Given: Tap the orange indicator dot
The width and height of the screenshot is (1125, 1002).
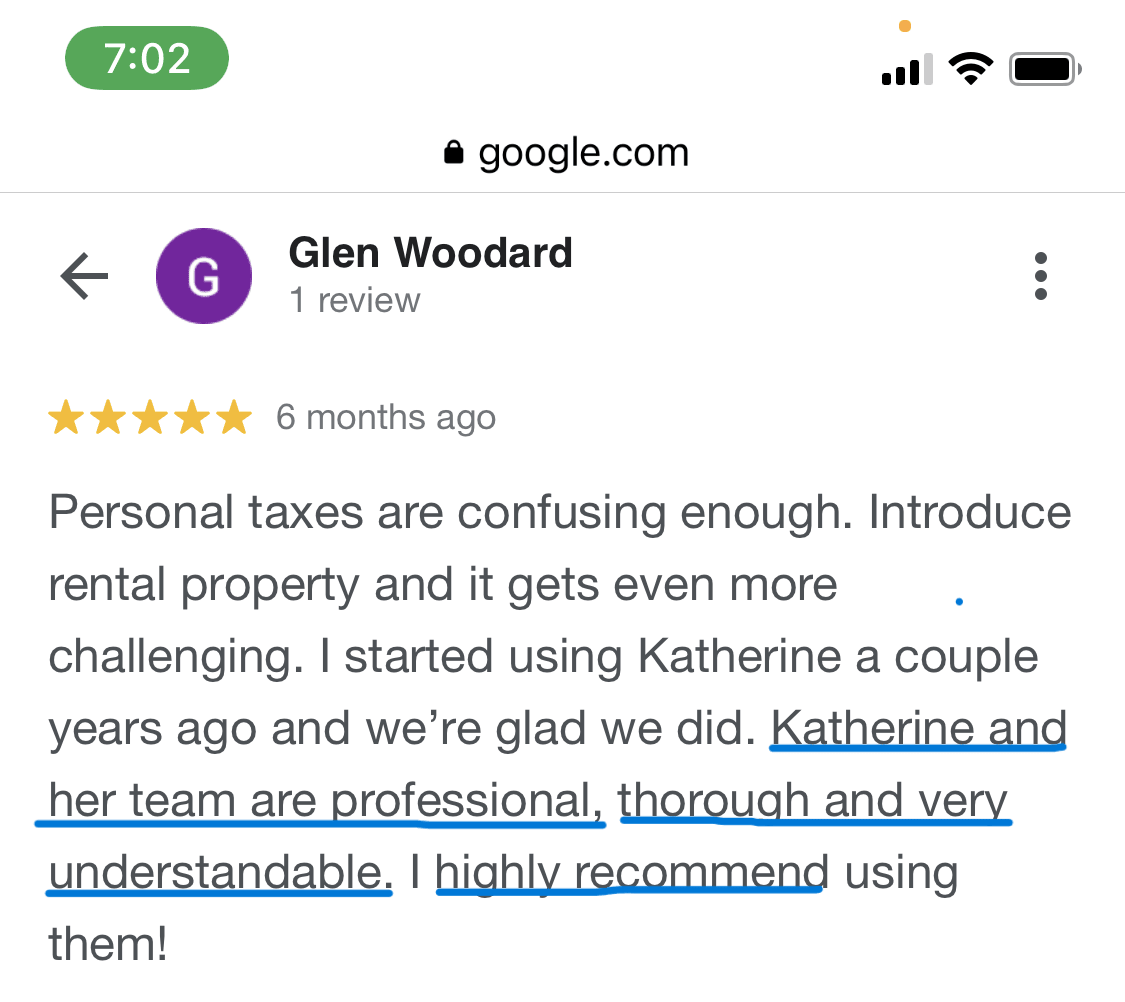Looking at the screenshot, I should pyautogui.click(x=905, y=26).
